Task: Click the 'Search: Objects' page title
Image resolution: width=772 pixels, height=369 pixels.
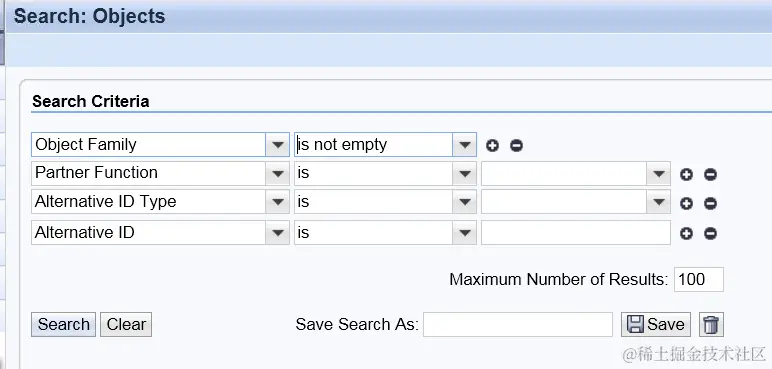Action: 90,16
